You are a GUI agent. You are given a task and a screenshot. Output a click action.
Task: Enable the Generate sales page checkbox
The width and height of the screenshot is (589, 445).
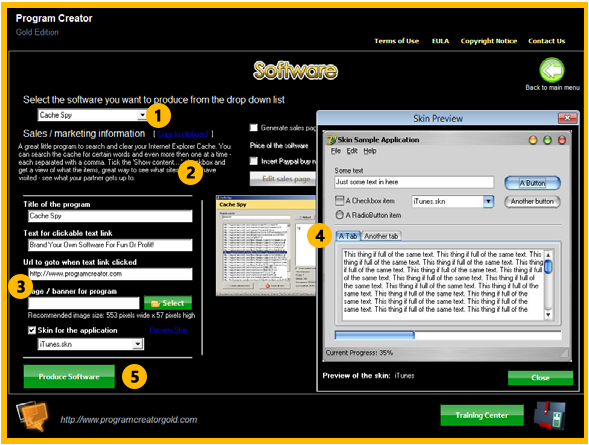click(x=254, y=128)
